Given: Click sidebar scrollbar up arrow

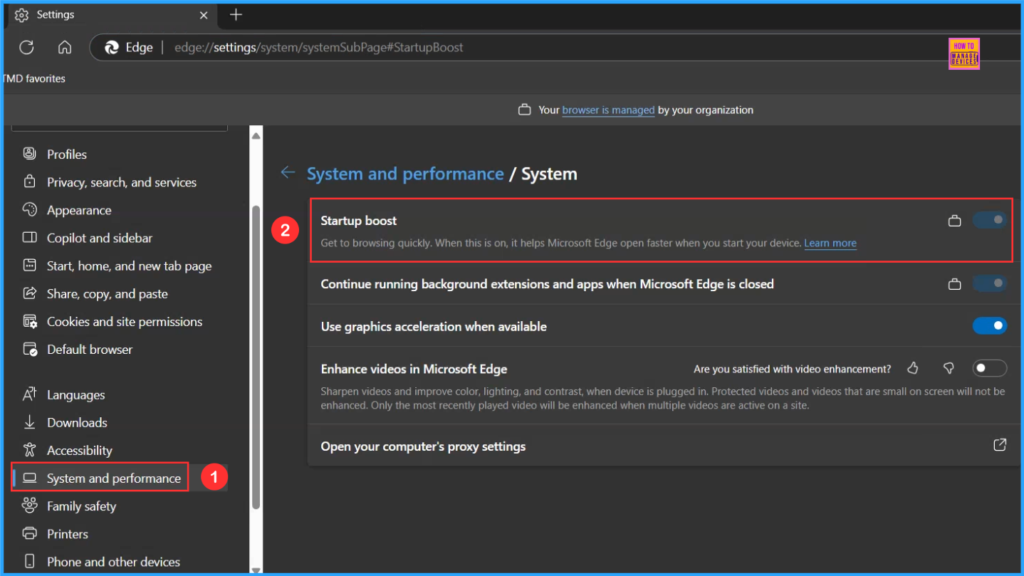Looking at the screenshot, I should [x=256, y=136].
